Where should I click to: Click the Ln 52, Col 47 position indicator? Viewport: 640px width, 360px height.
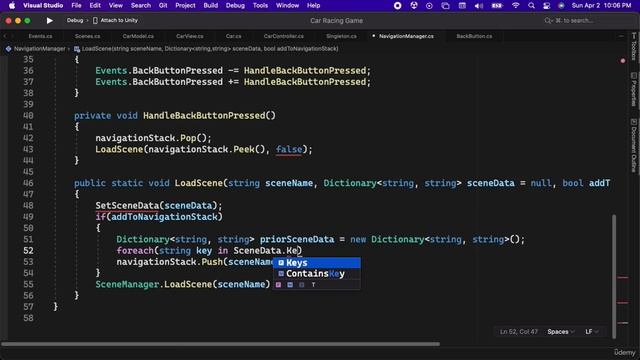coord(518,332)
